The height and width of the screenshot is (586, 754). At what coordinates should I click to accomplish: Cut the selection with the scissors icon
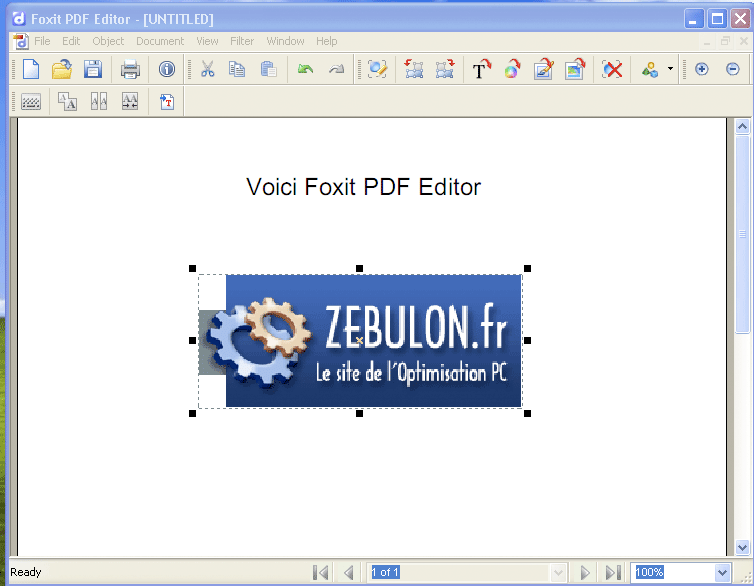coord(207,69)
